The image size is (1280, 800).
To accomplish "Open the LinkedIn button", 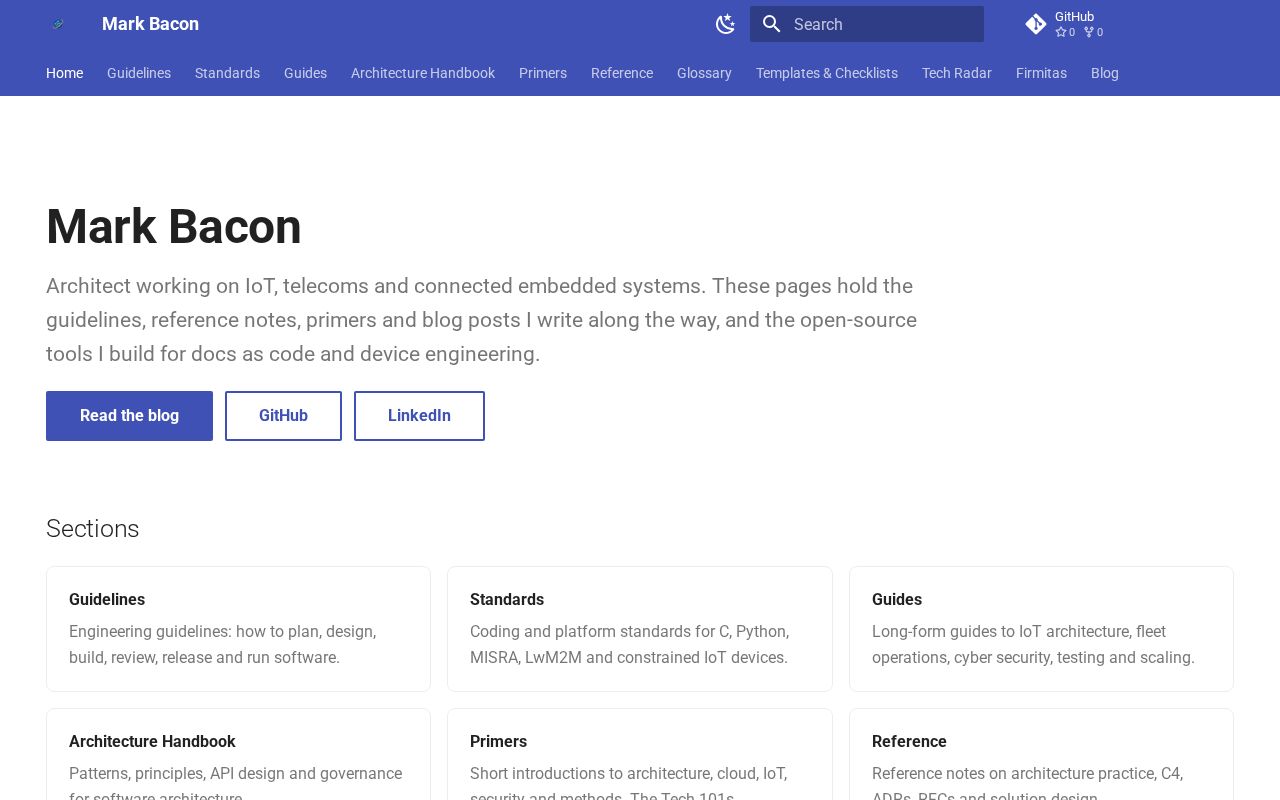I will (419, 416).
